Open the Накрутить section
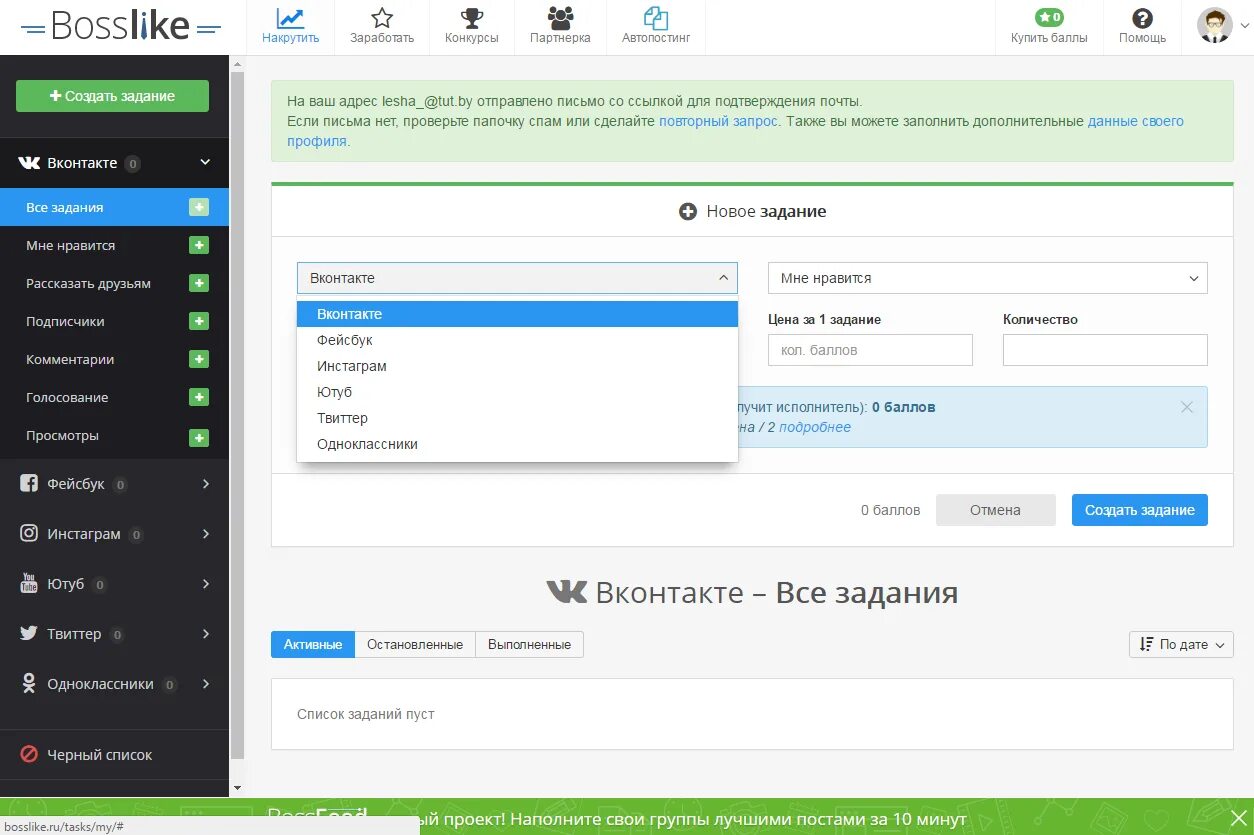Image resolution: width=1254 pixels, height=835 pixels. tap(290, 27)
